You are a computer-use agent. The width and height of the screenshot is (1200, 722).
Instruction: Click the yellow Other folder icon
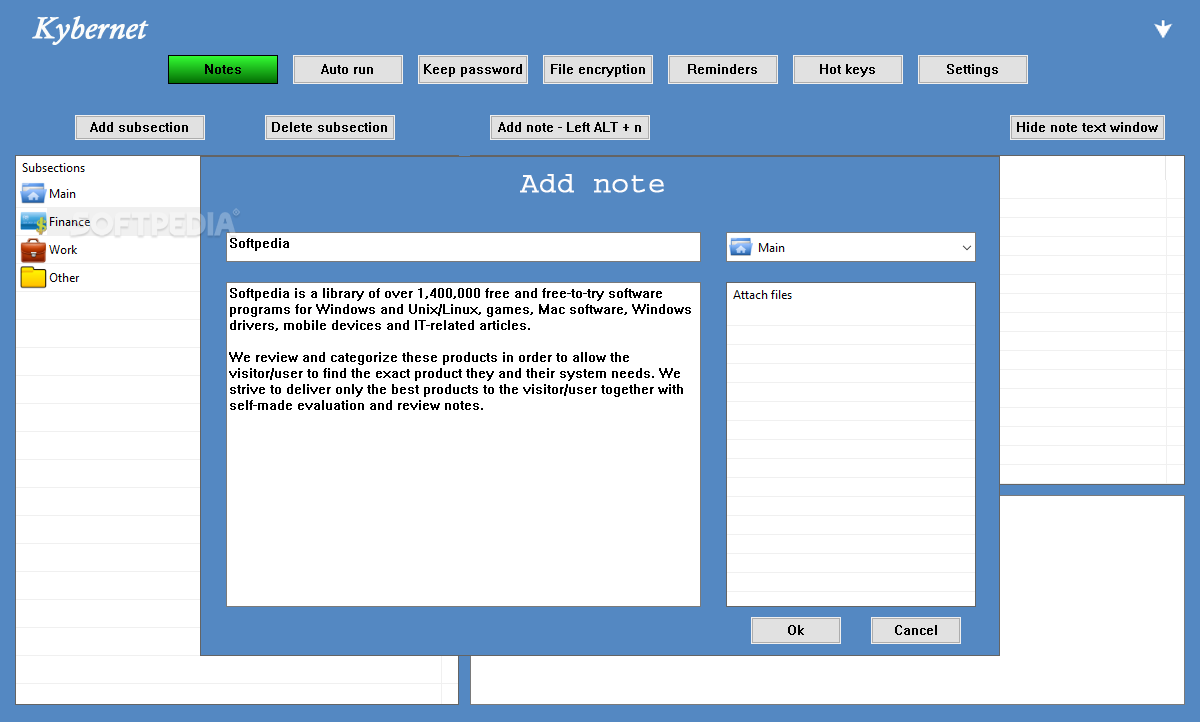click(33, 278)
